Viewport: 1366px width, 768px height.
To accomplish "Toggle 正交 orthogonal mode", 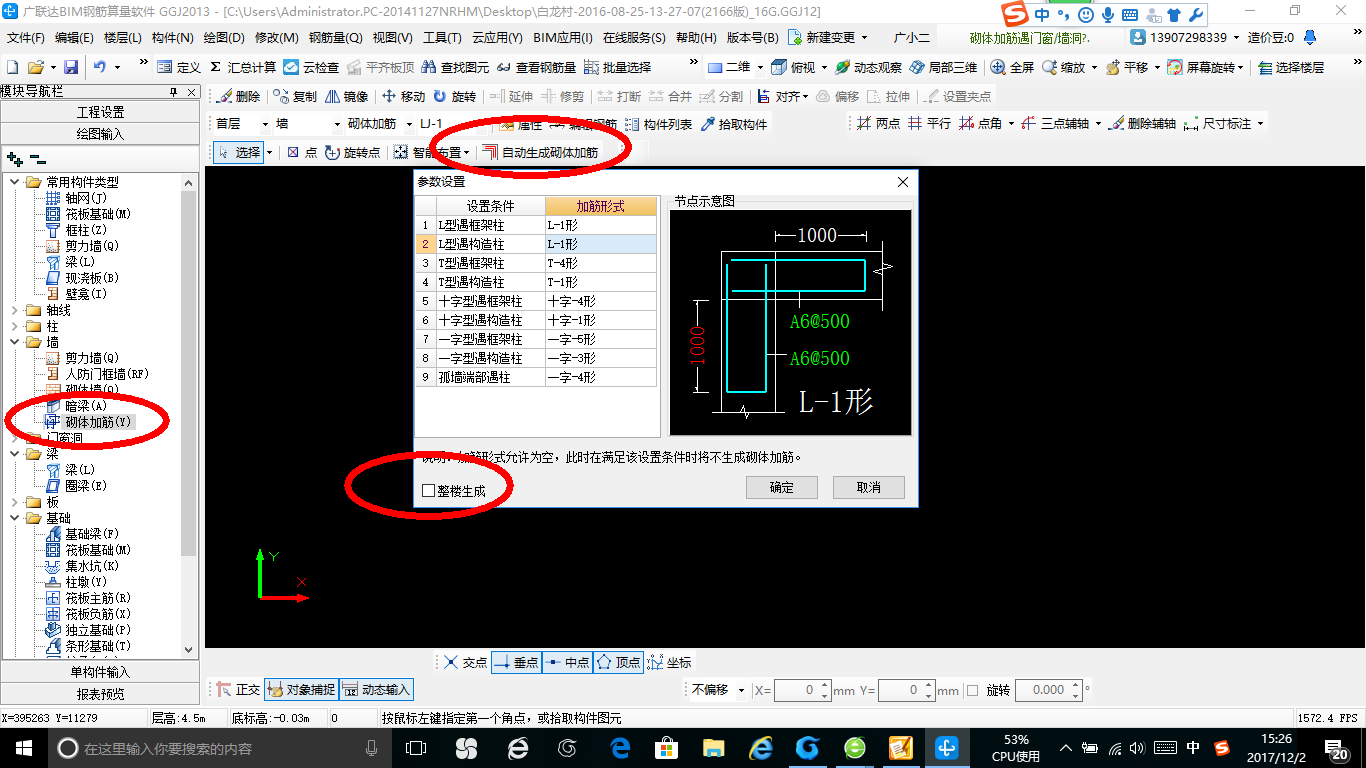I will pyautogui.click(x=239, y=690).
